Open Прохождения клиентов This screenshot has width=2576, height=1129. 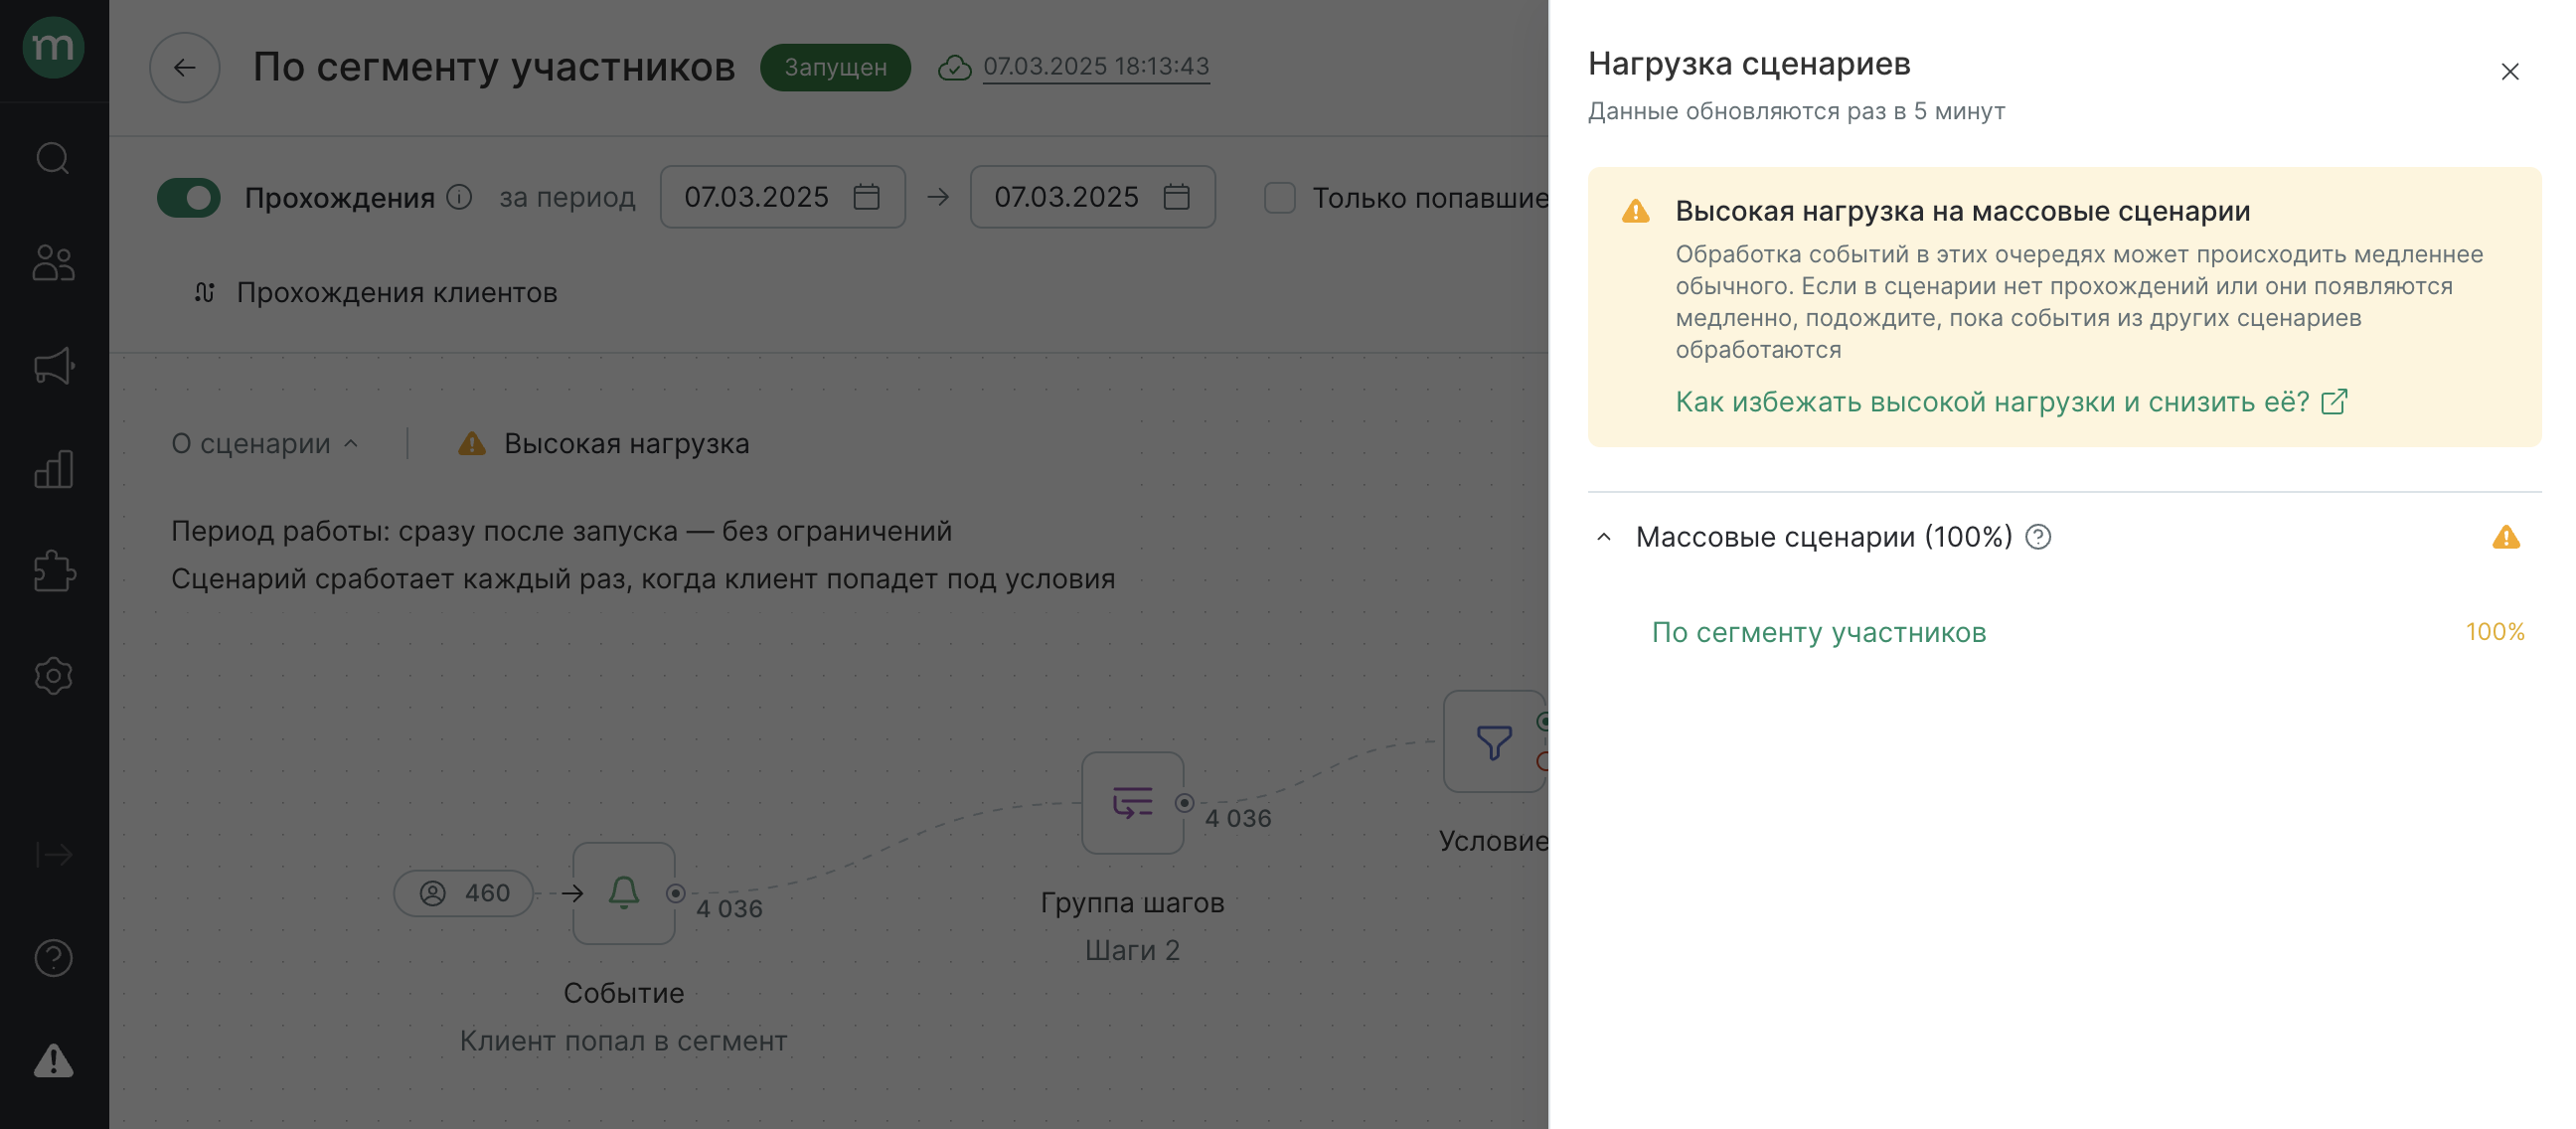coord(375,293)
